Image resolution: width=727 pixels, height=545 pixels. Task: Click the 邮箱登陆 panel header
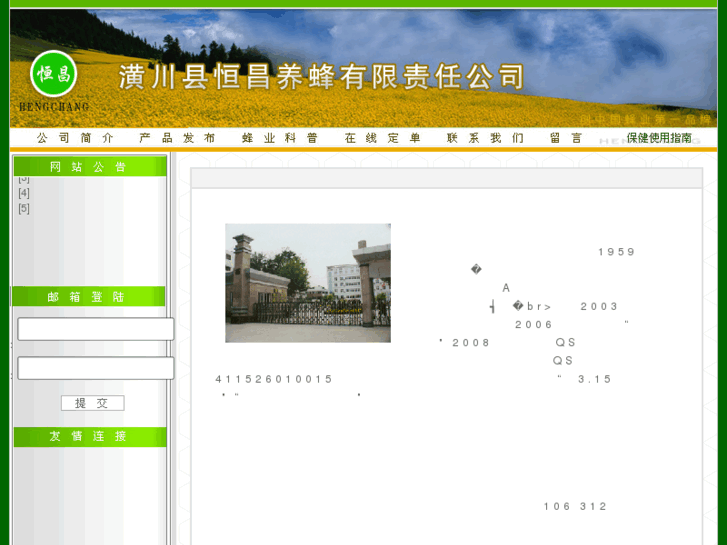pyautogui.click(x=89, y=296)
